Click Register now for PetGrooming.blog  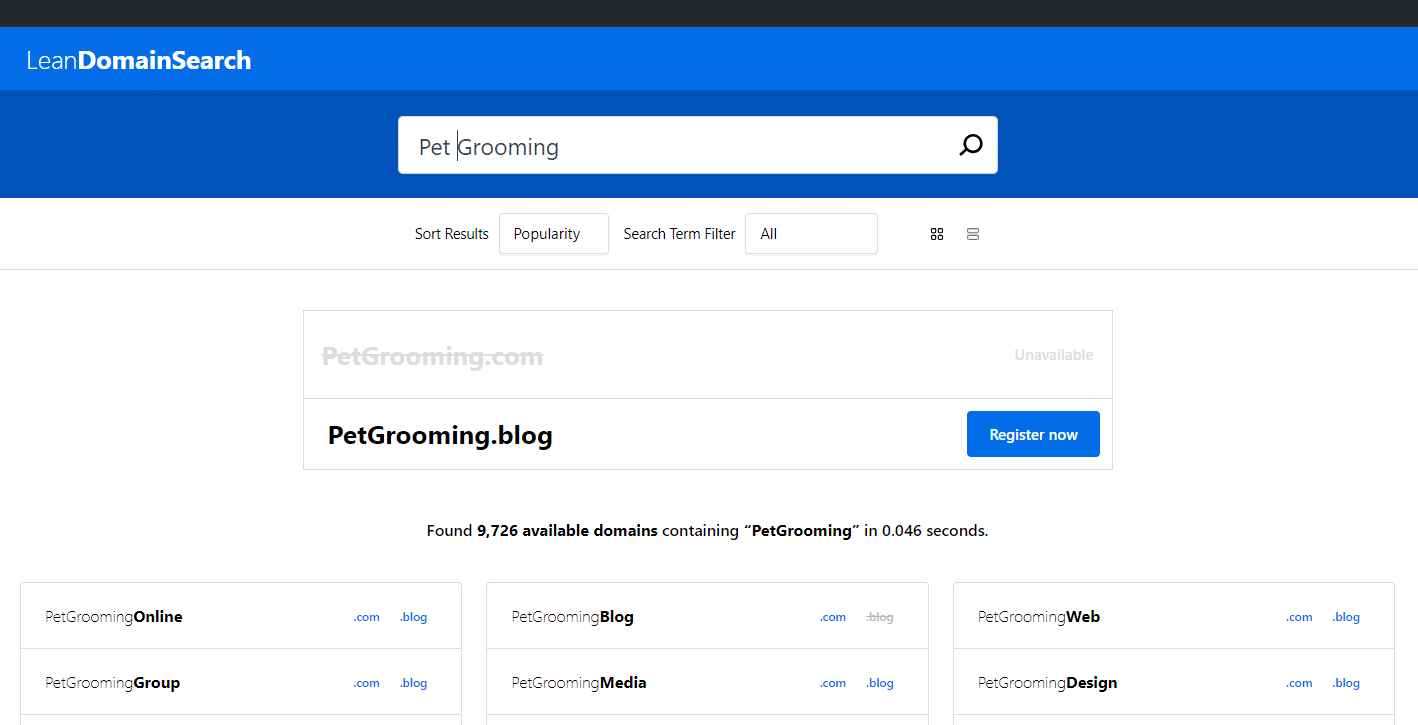click(1033, 435)
